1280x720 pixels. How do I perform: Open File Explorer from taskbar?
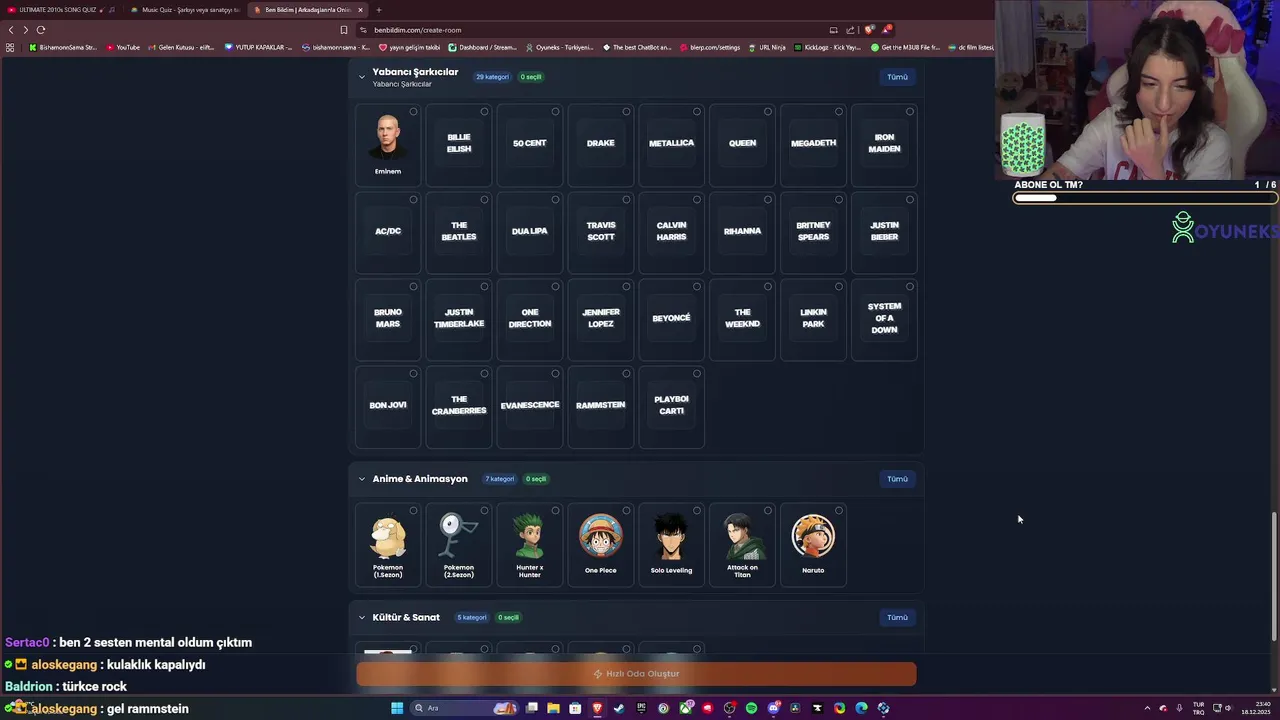(x=553, y=708)
